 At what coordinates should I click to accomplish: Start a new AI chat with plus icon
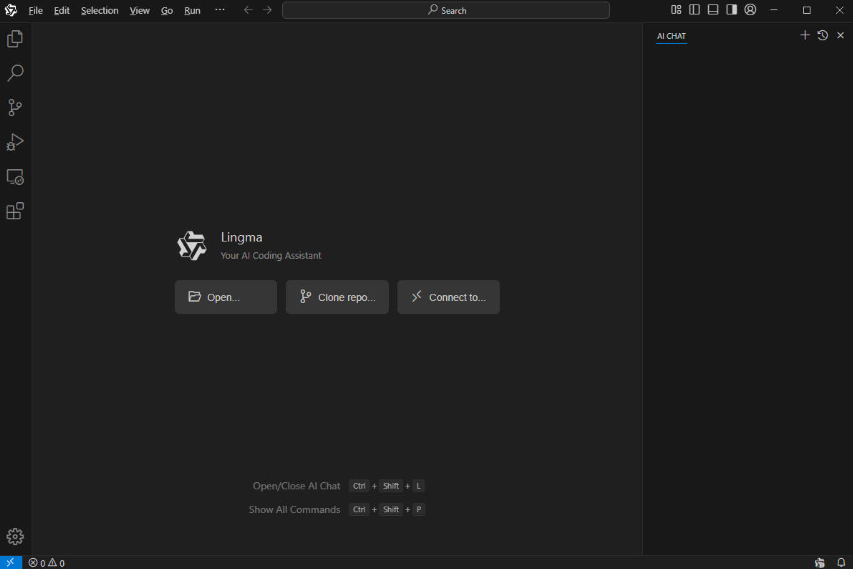pos(805,35)
